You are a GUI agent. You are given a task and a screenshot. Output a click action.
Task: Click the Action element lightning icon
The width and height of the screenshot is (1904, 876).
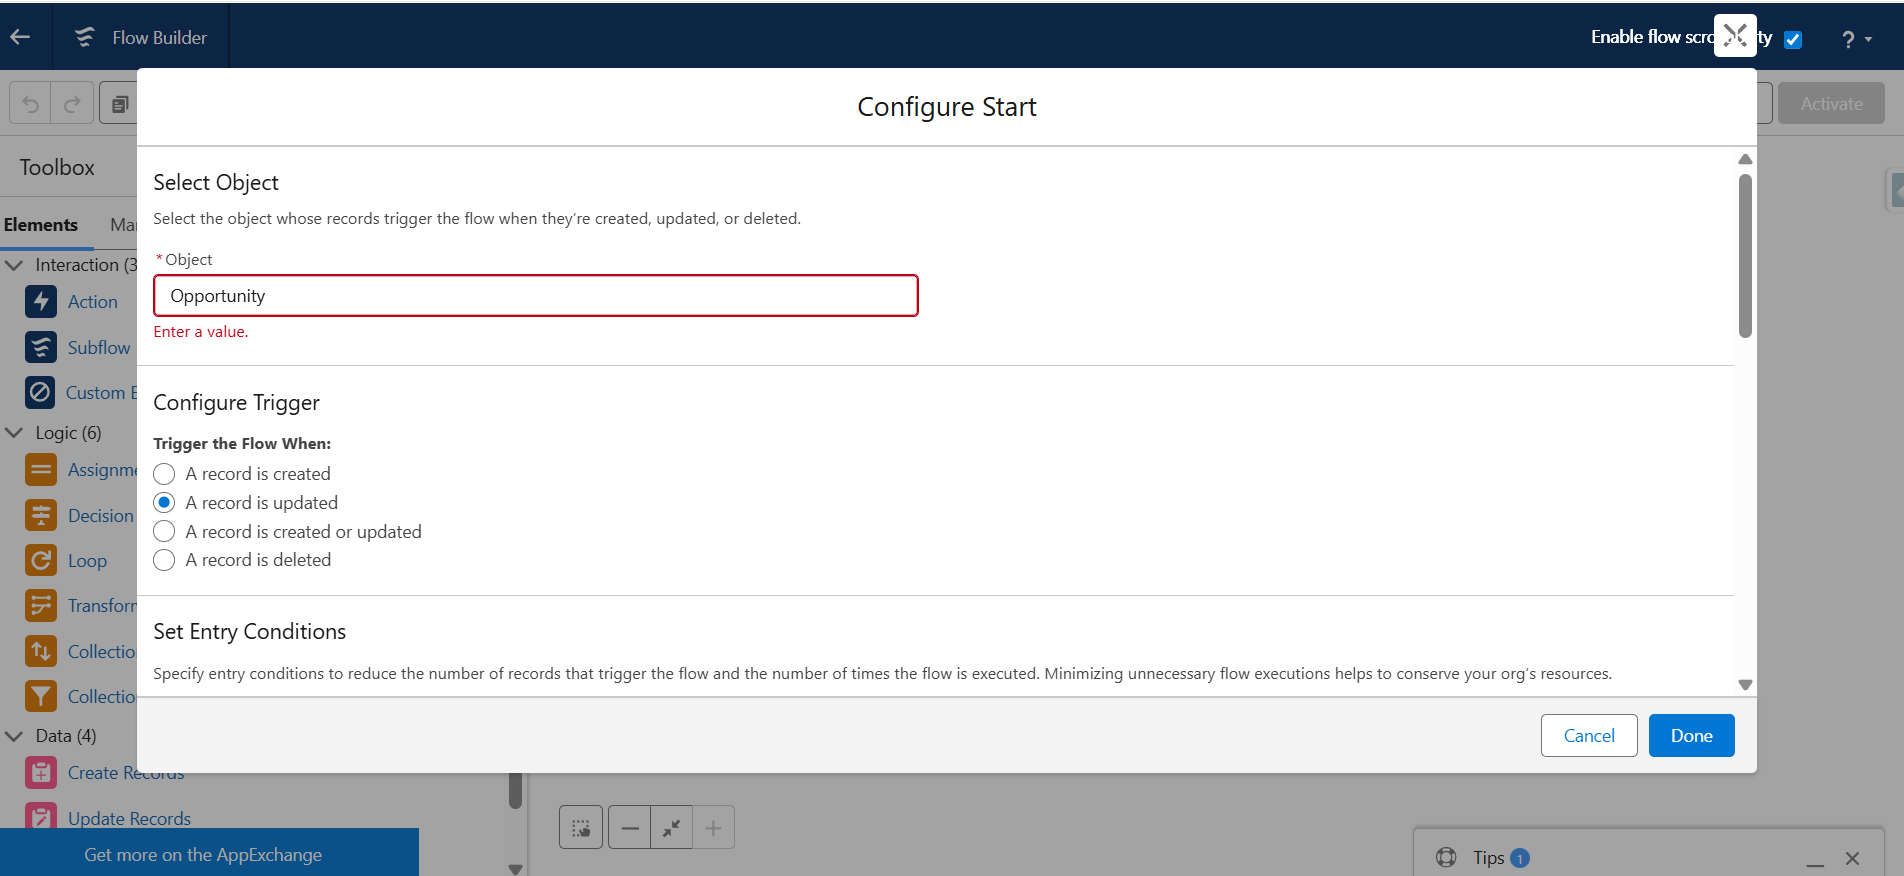click(x=41, y=301)
